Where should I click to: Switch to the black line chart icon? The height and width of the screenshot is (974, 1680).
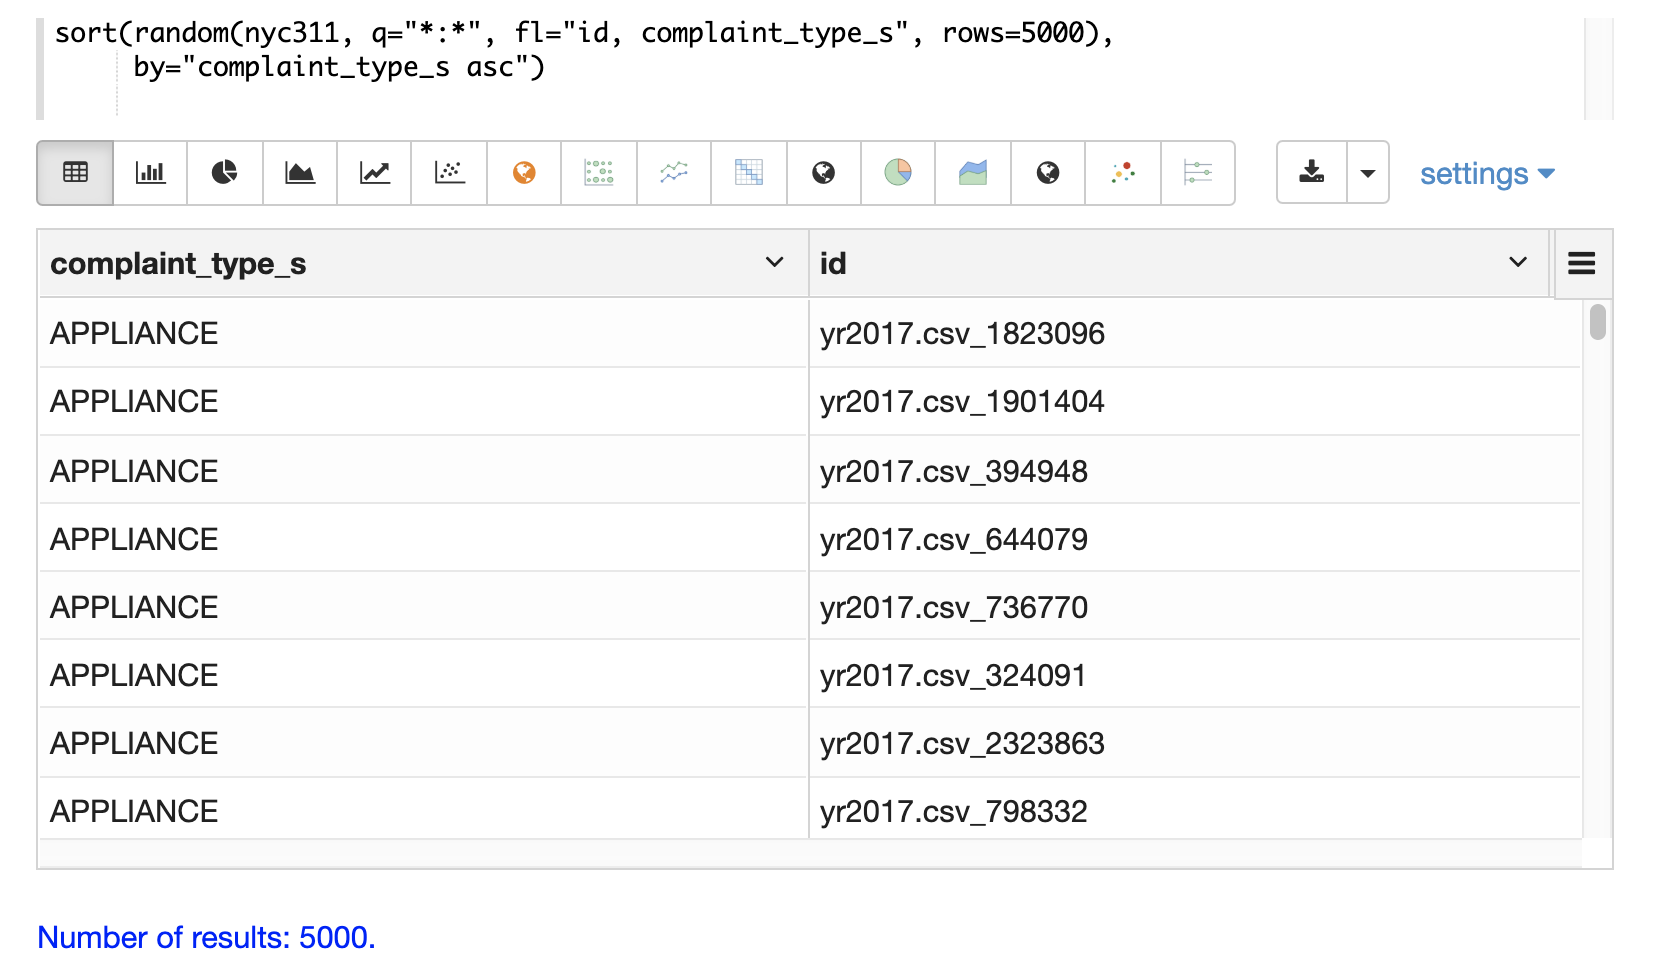pos(375,173)
